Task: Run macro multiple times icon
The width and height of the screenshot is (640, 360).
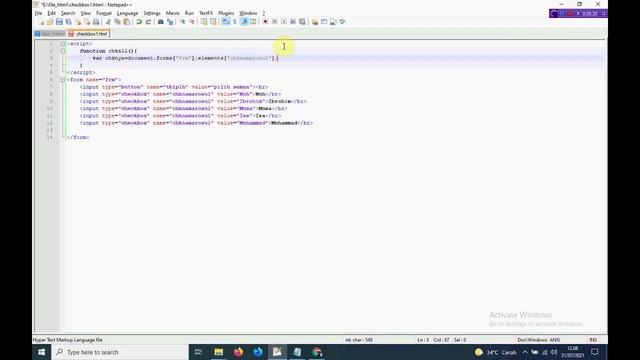Action: (x=293, y=22)
